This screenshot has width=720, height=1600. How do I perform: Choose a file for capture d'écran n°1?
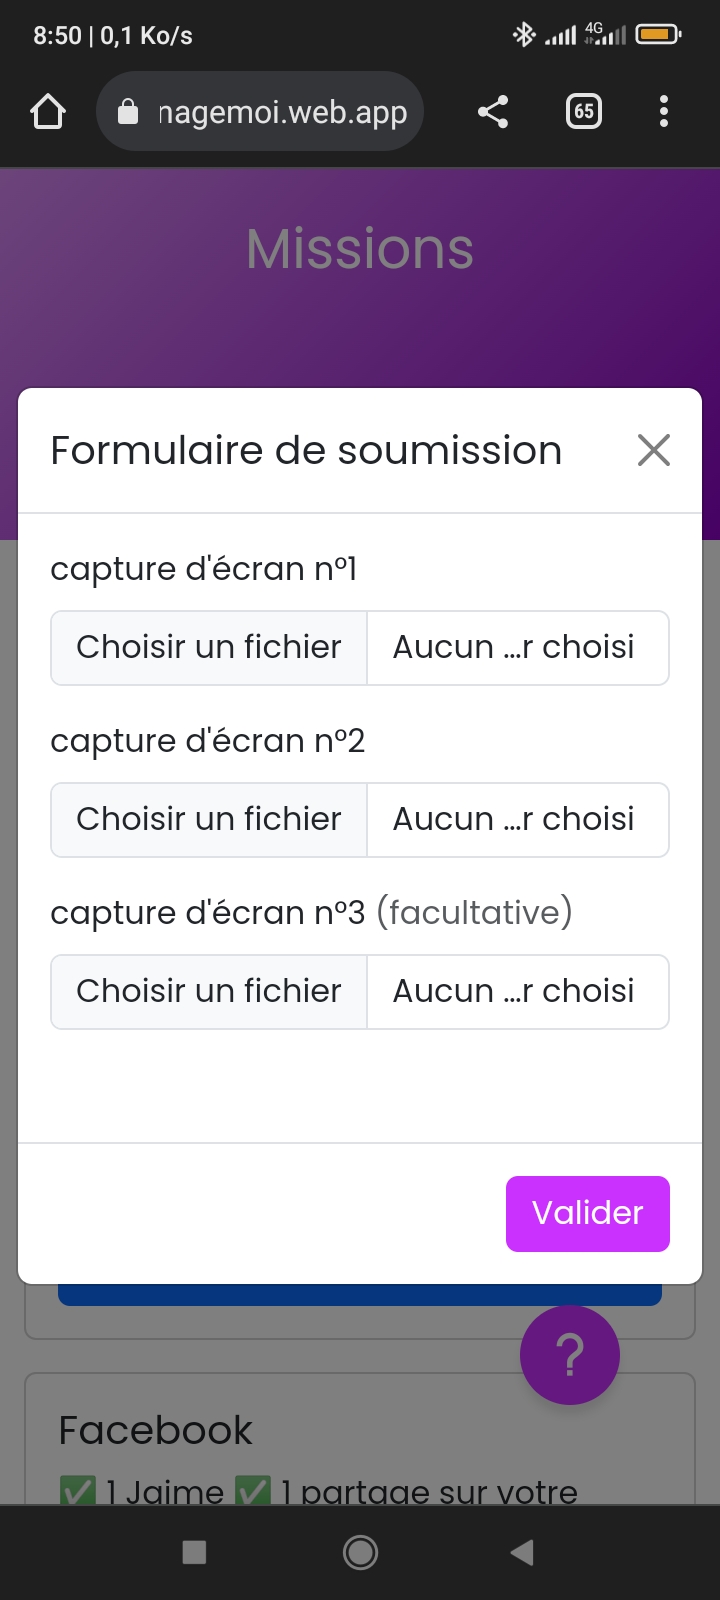click(x=209, y=648)
